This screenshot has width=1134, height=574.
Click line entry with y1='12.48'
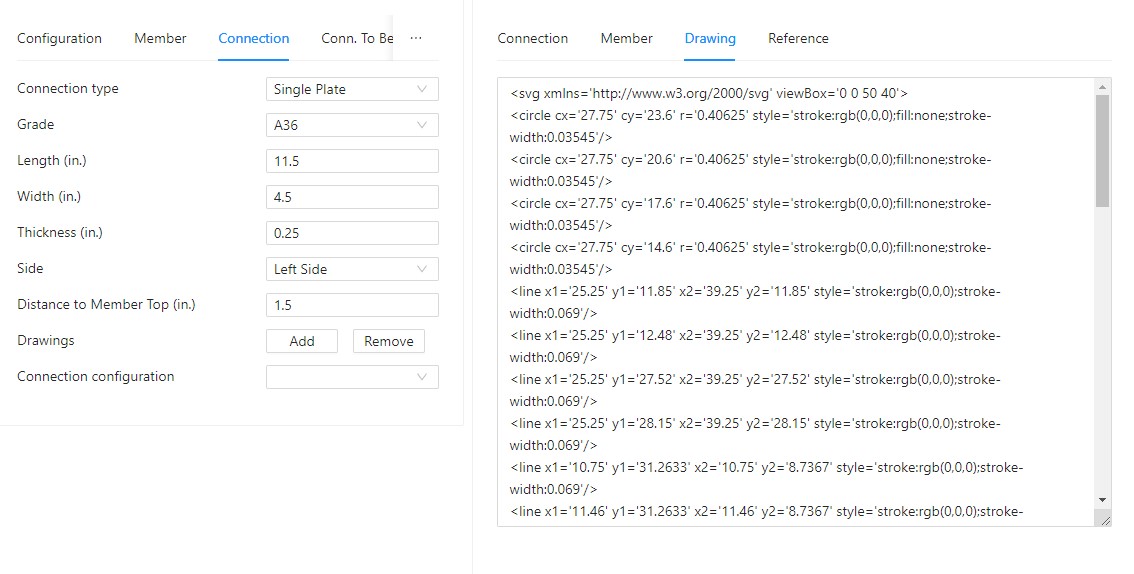(755, 346)
